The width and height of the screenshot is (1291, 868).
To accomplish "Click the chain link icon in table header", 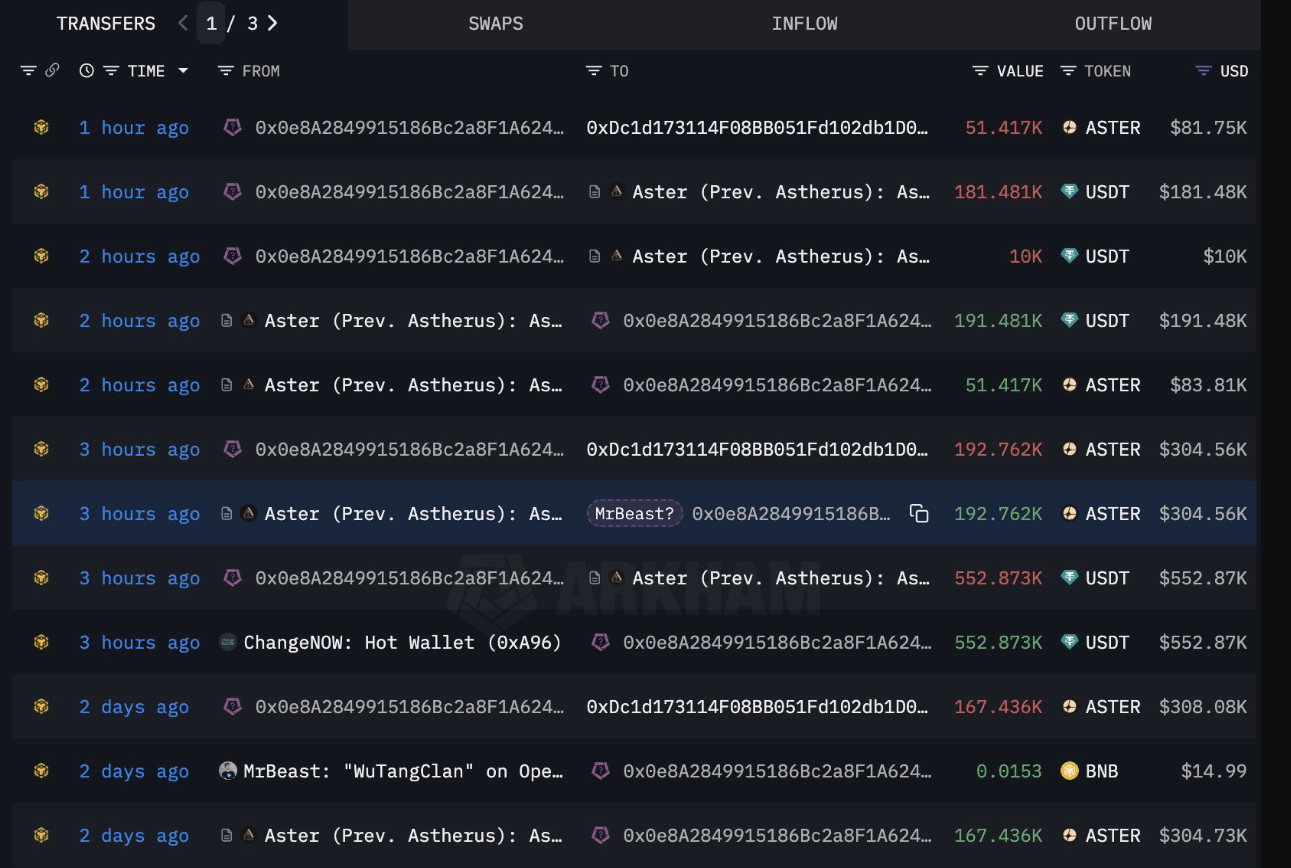I will pos(52,71).
